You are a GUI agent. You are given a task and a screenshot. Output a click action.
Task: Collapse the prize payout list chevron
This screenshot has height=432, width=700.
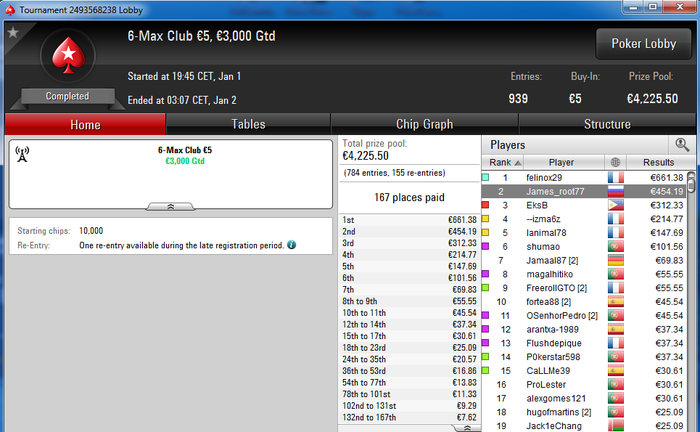467,428
